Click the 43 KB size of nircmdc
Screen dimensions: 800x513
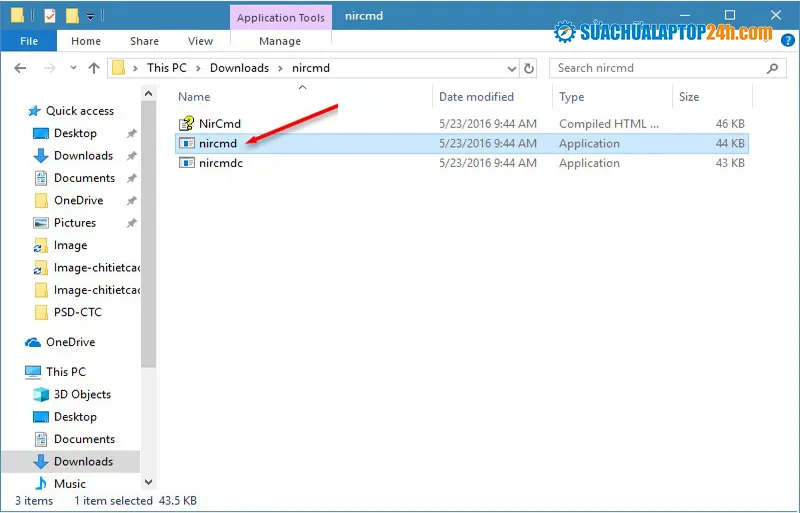[730, 163]
